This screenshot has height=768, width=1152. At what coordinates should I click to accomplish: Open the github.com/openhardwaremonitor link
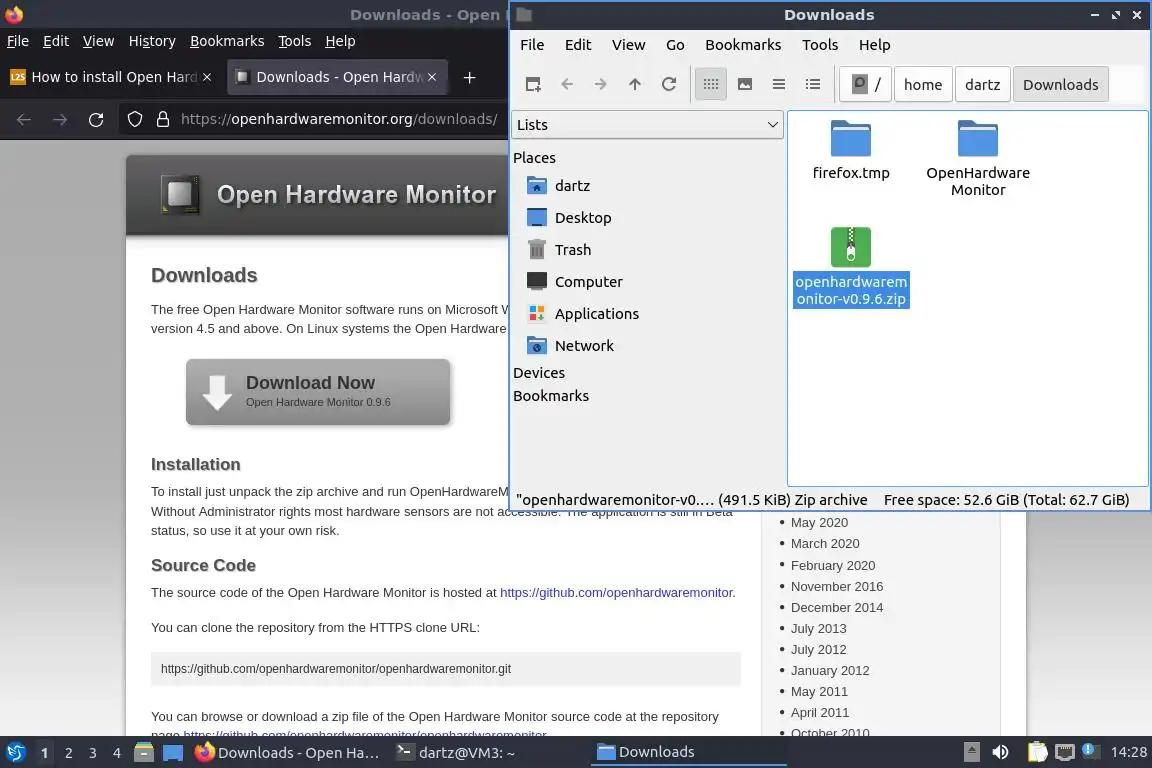(617, 592)
